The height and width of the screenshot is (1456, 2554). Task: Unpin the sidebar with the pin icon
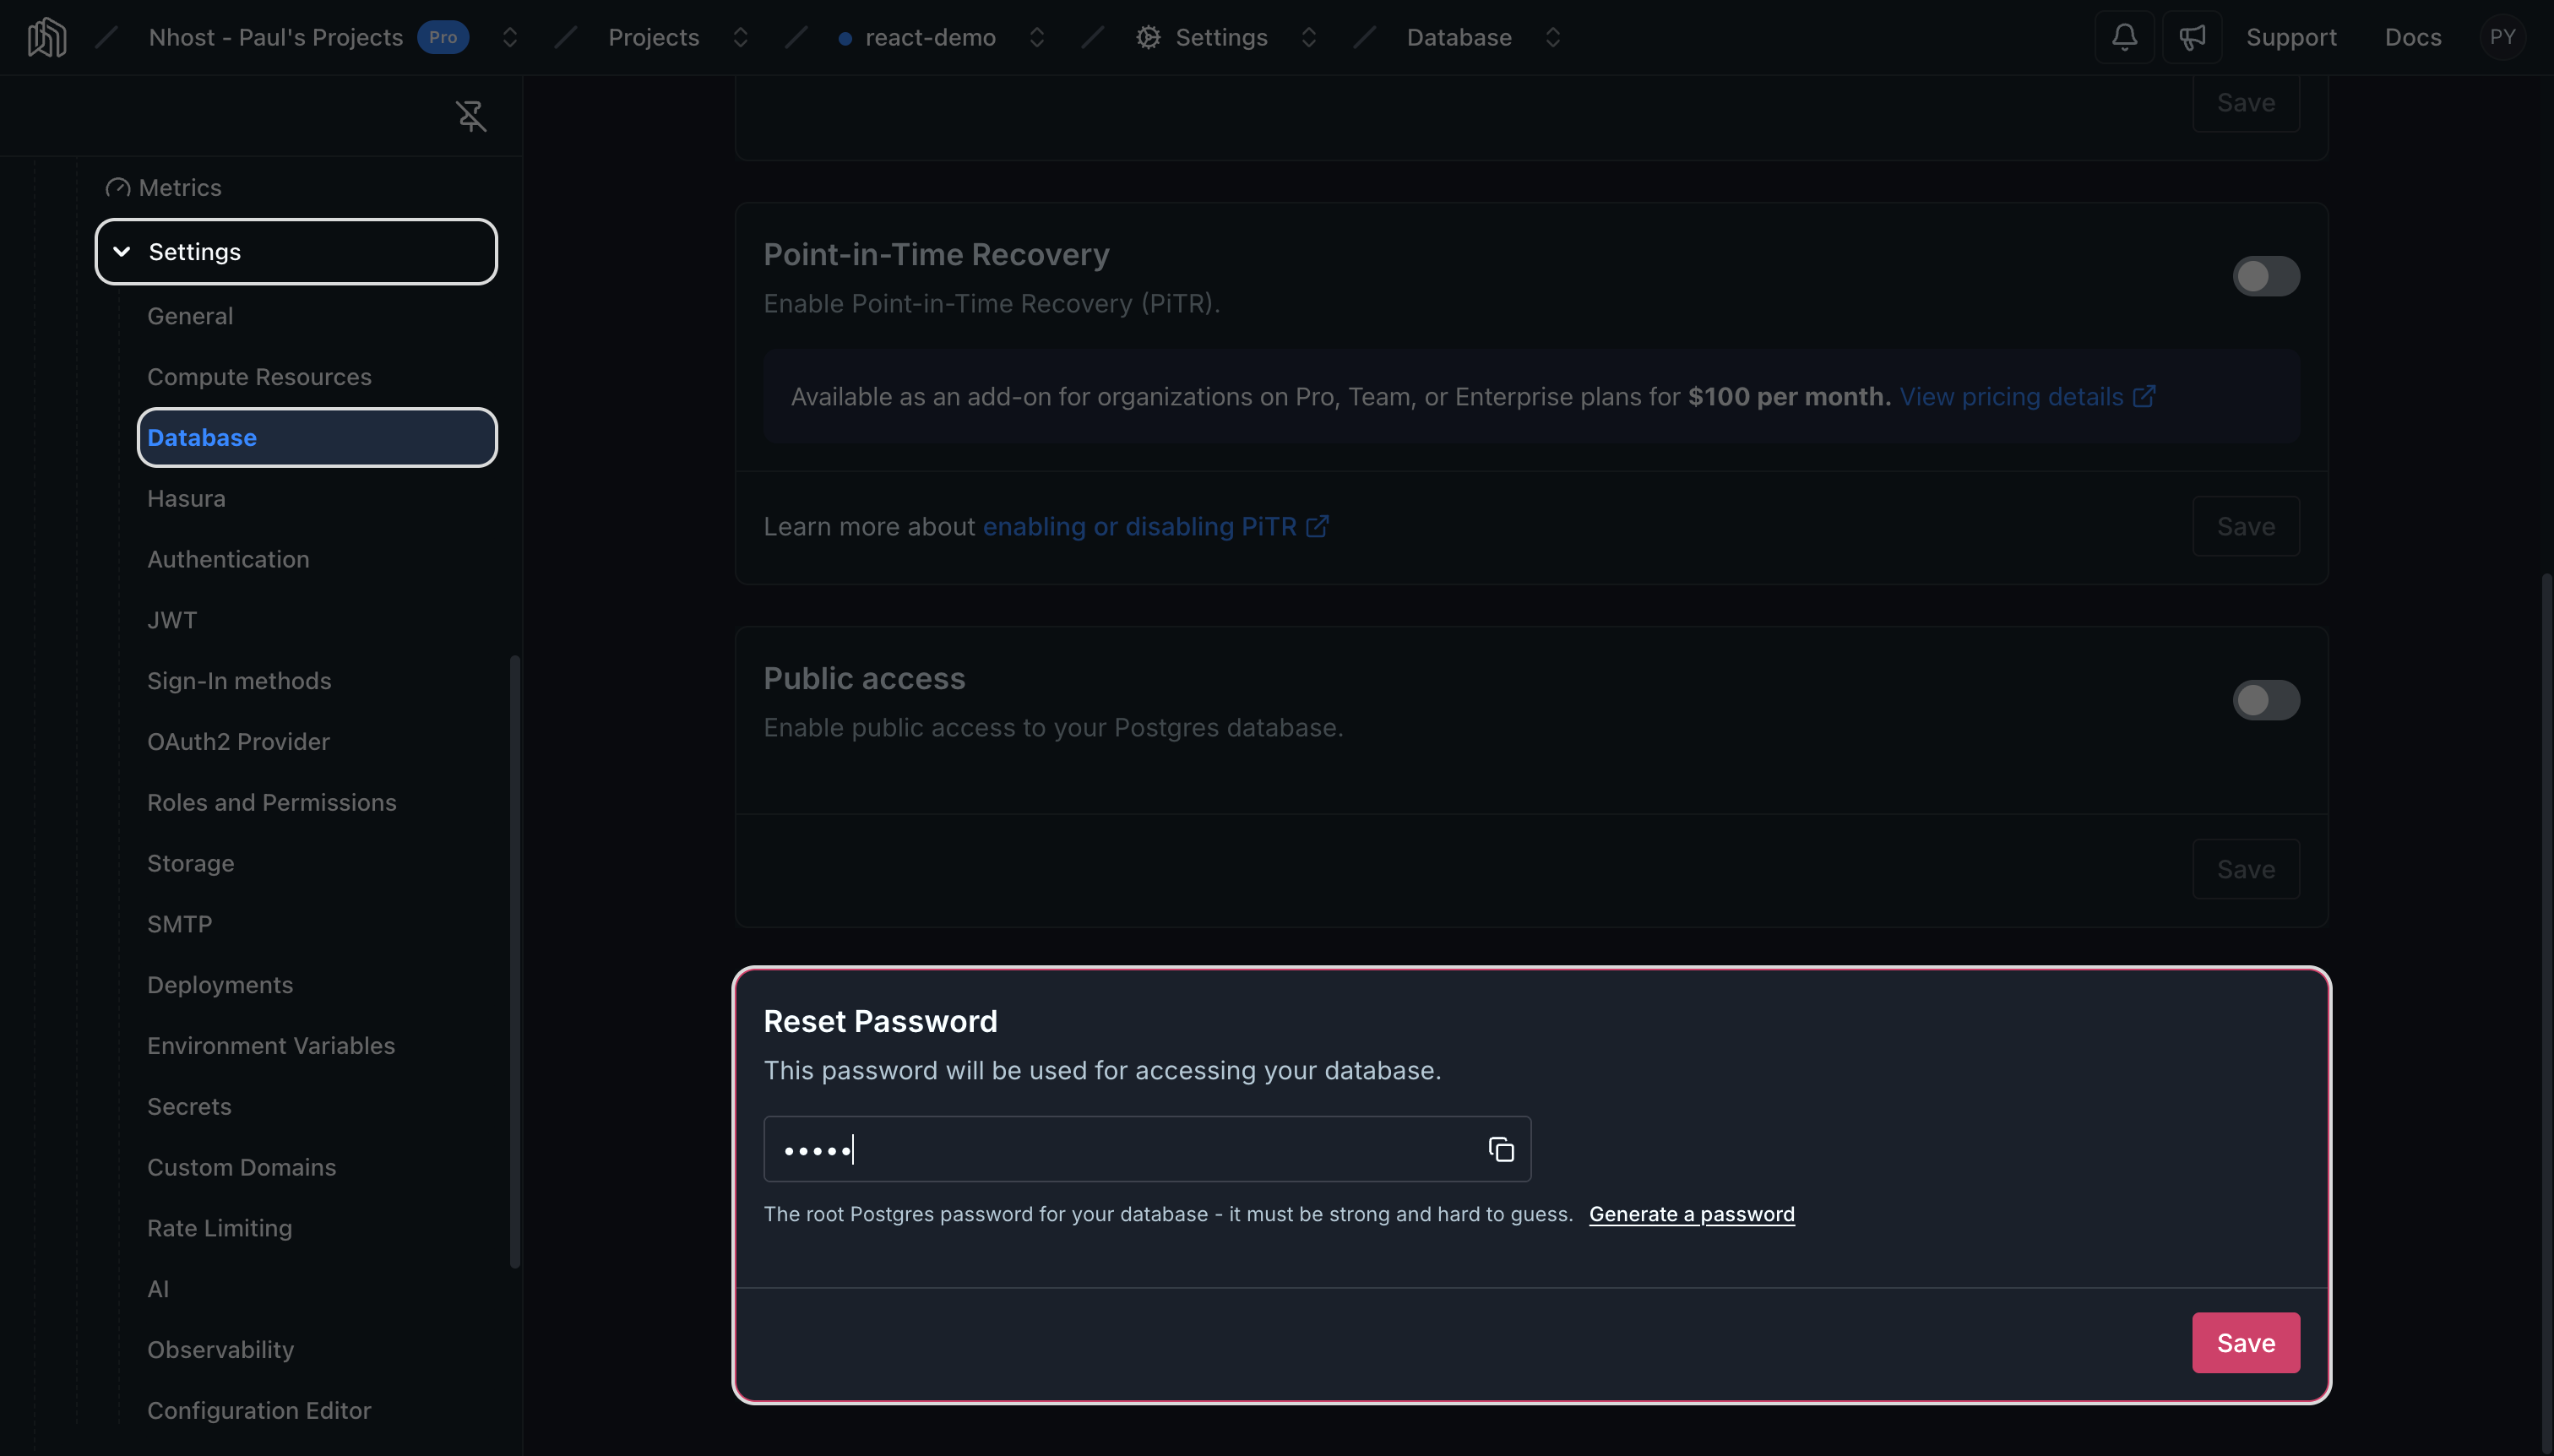point(471,116)
